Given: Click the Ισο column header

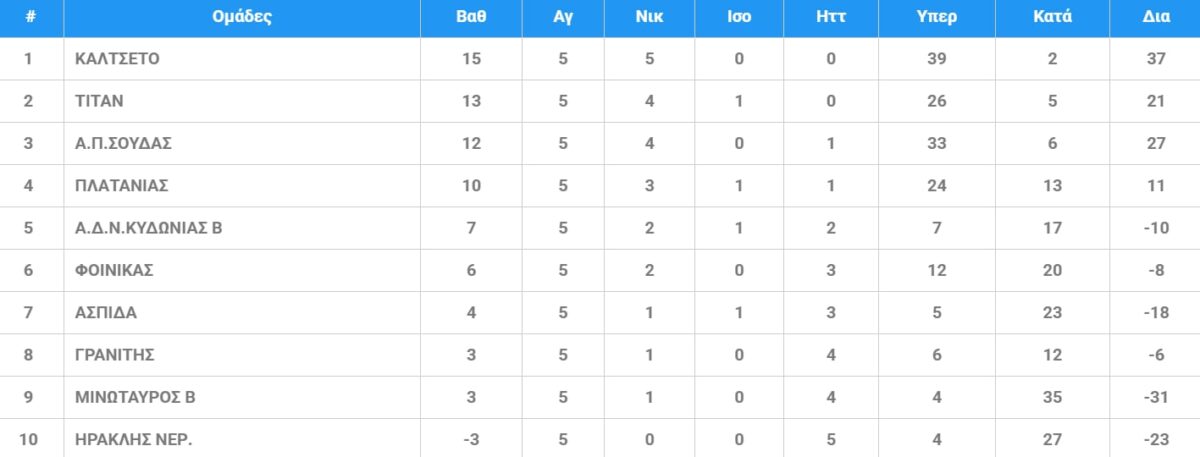Looking at the screenshot, I should coord(738,17).
